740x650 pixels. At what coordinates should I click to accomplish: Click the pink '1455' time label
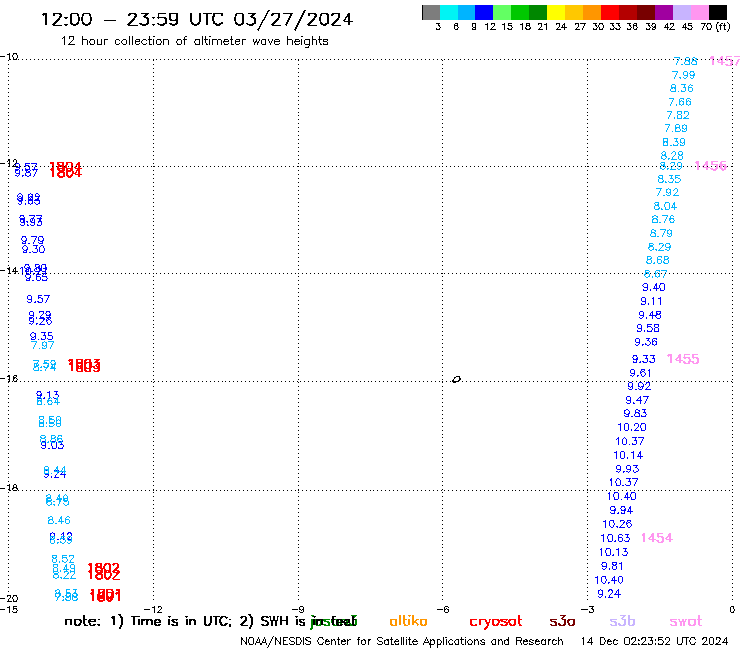pos(683,359)
